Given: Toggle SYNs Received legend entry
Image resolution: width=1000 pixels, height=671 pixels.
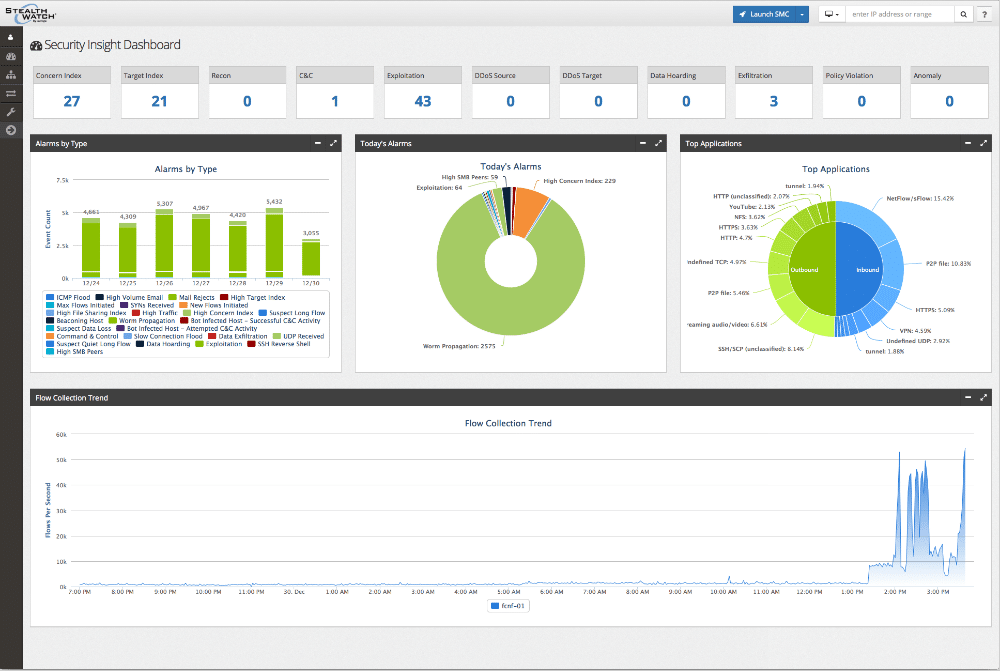Looking at the screenshot, I should (147, 305).
